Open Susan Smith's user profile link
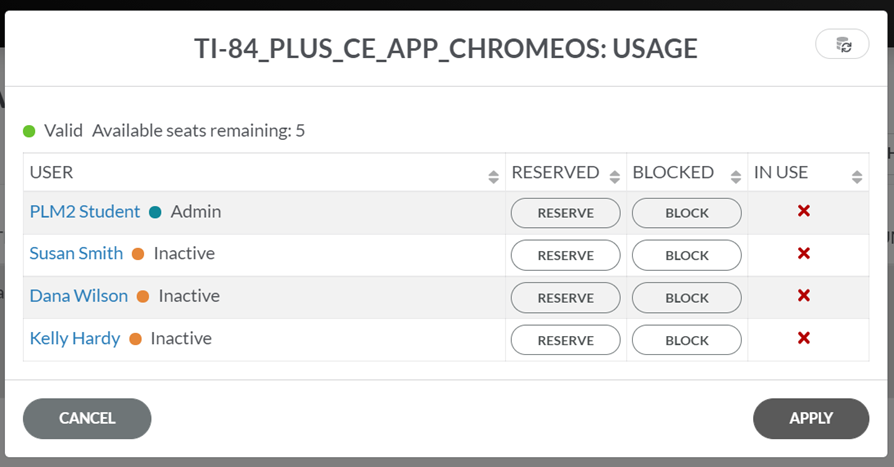This screenshot has height=467, width=894. pos(76,254)
